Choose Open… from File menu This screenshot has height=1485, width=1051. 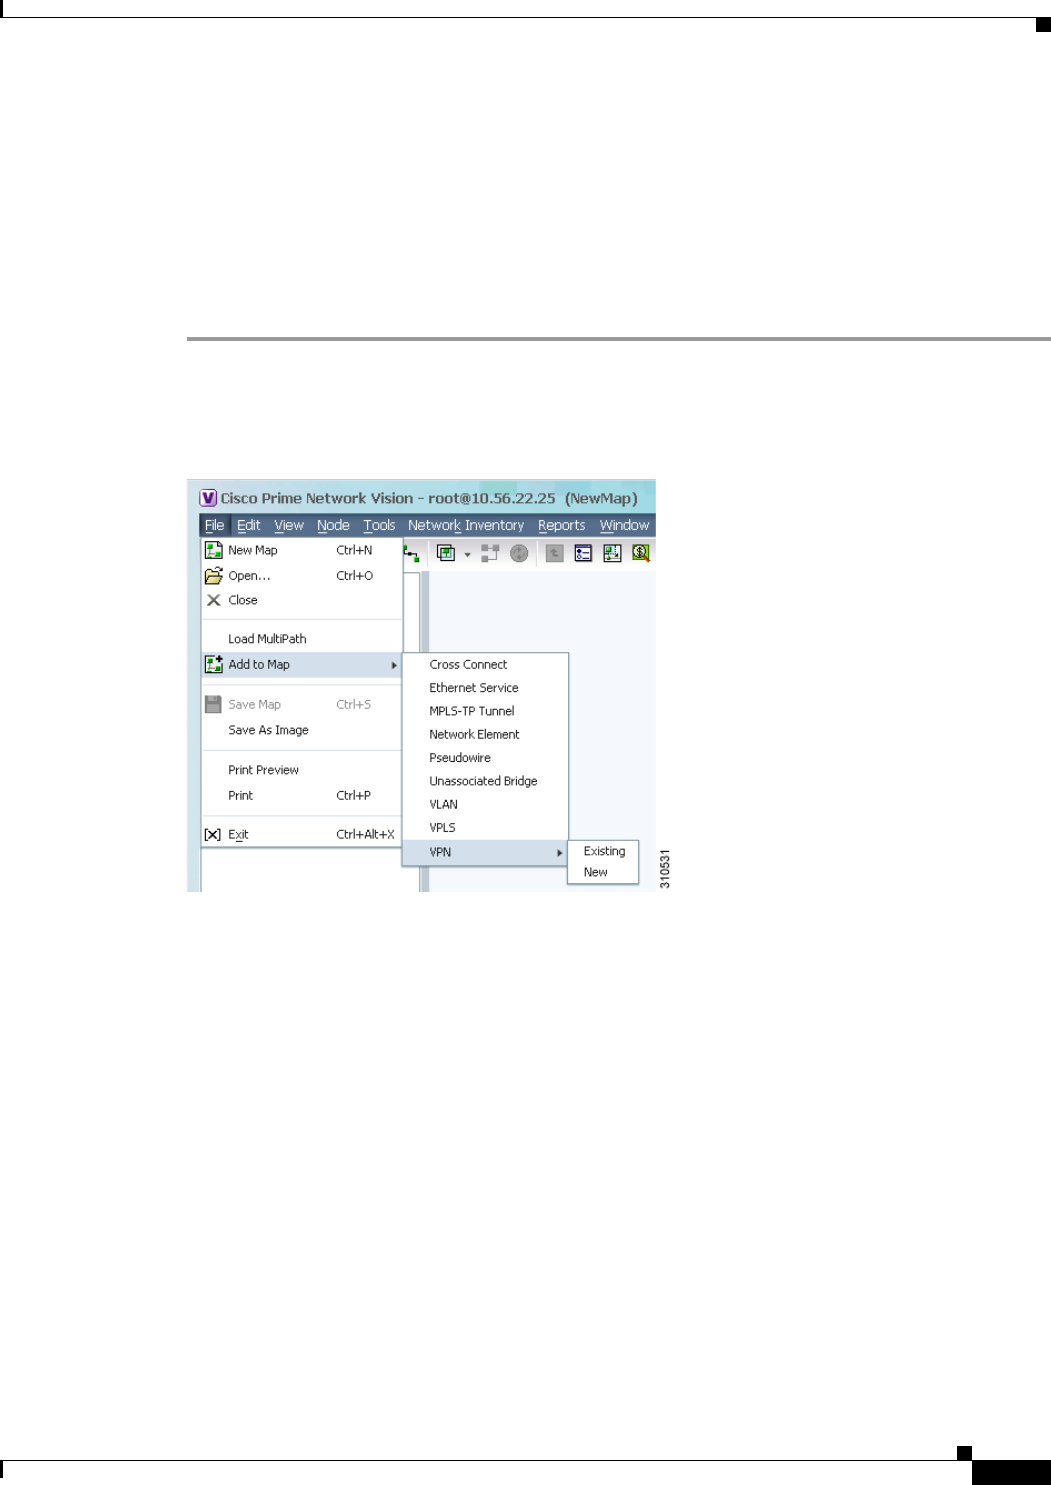point(302,576)
